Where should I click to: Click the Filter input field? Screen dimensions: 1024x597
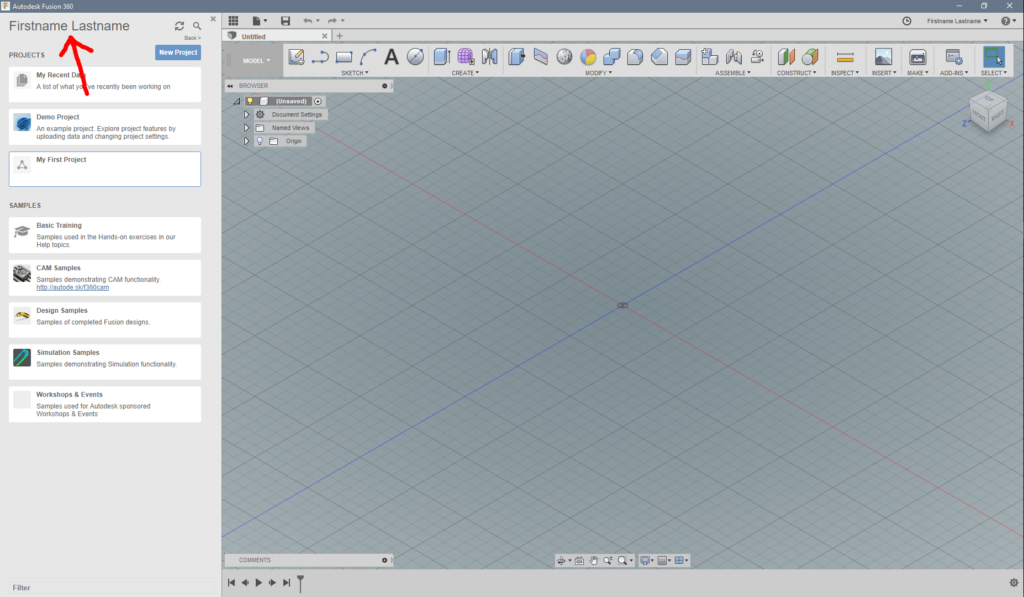(105, 588)
